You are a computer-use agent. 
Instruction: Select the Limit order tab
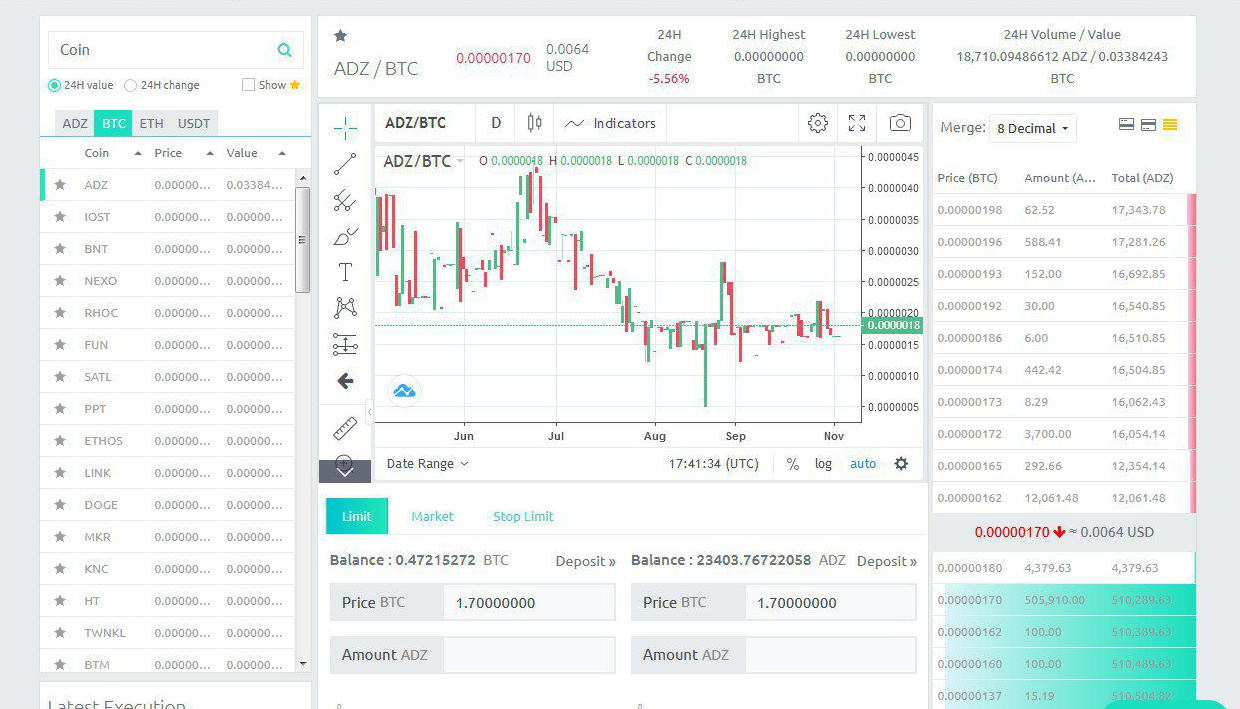tap(357, 516)
